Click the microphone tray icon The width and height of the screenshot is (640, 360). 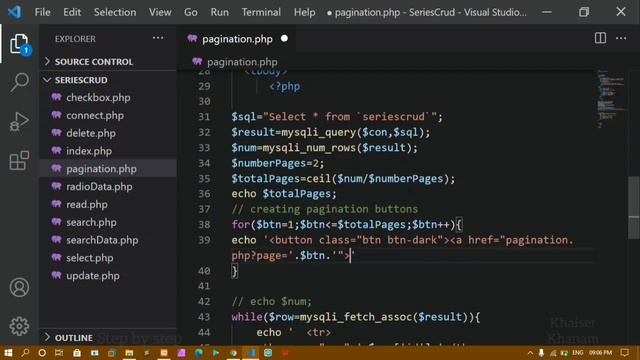[x=541, y=353]
